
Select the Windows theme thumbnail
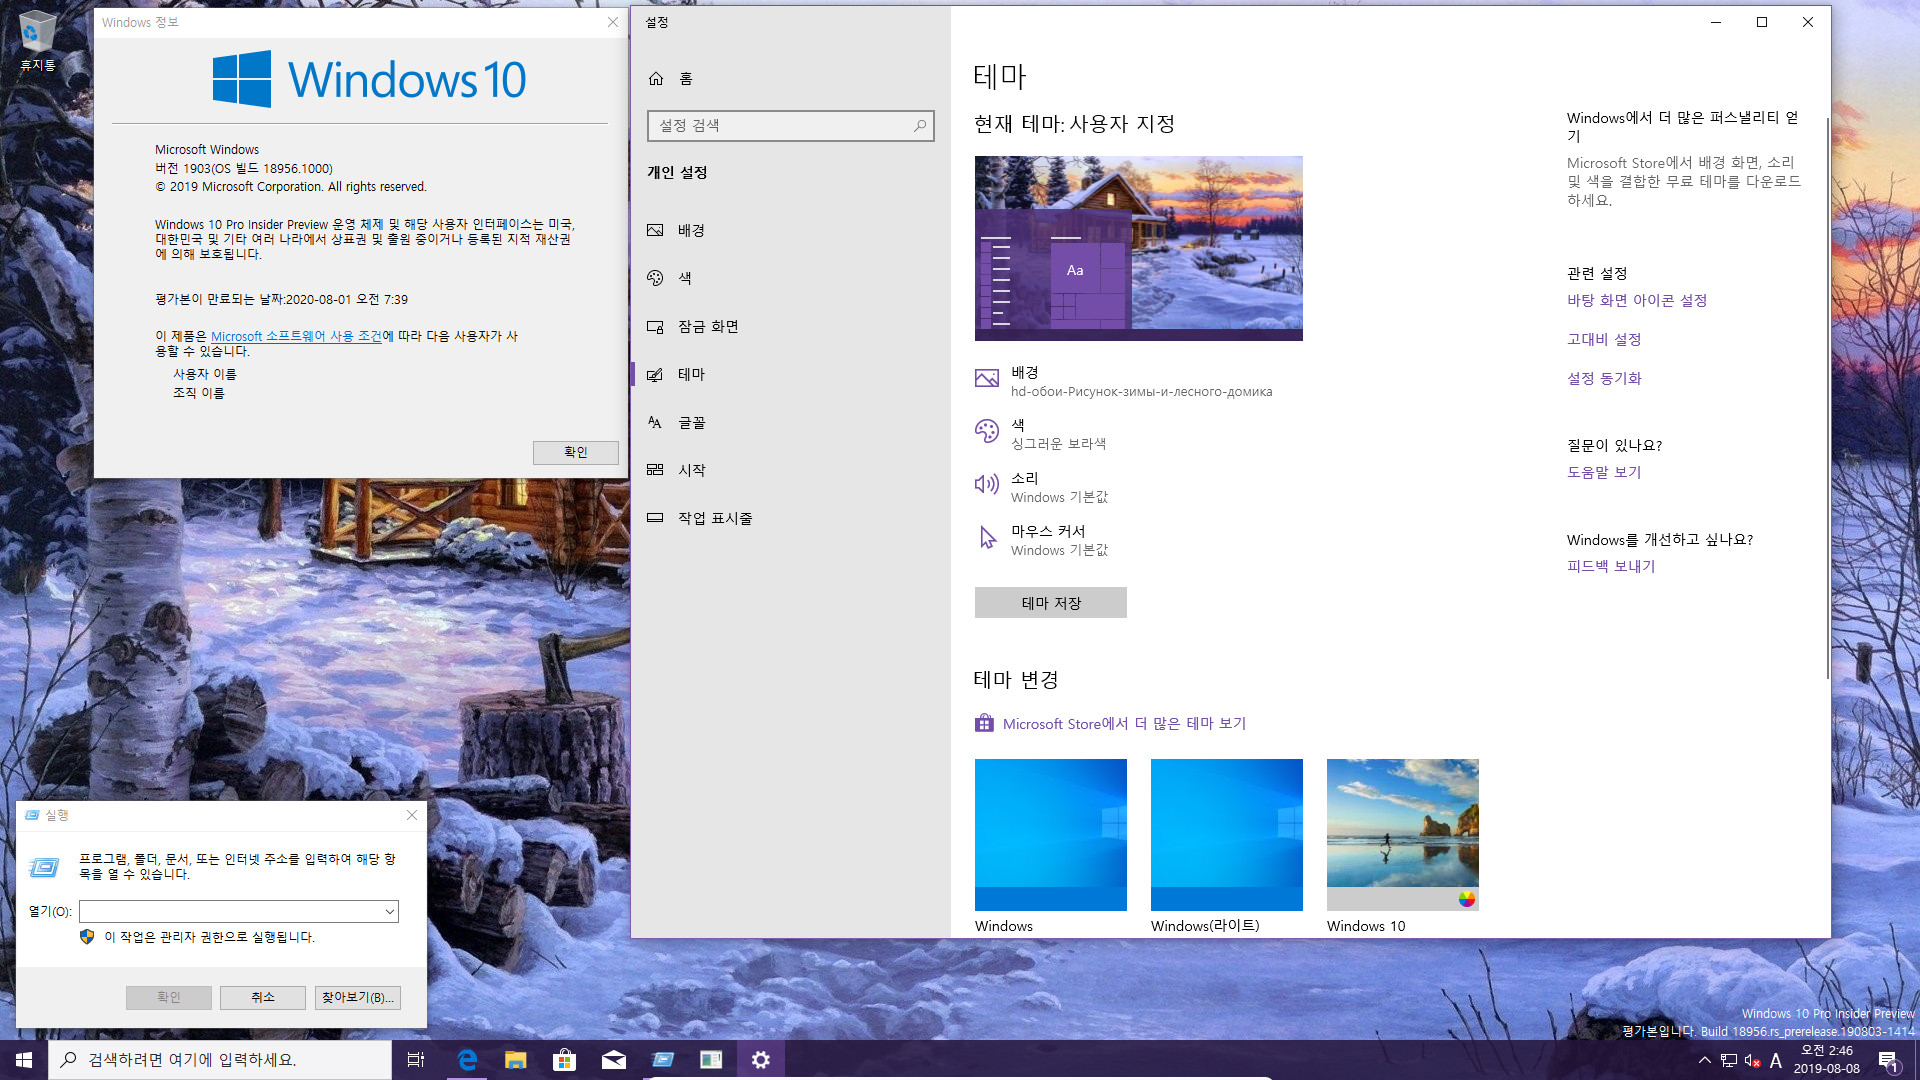tap(1051, 835)
